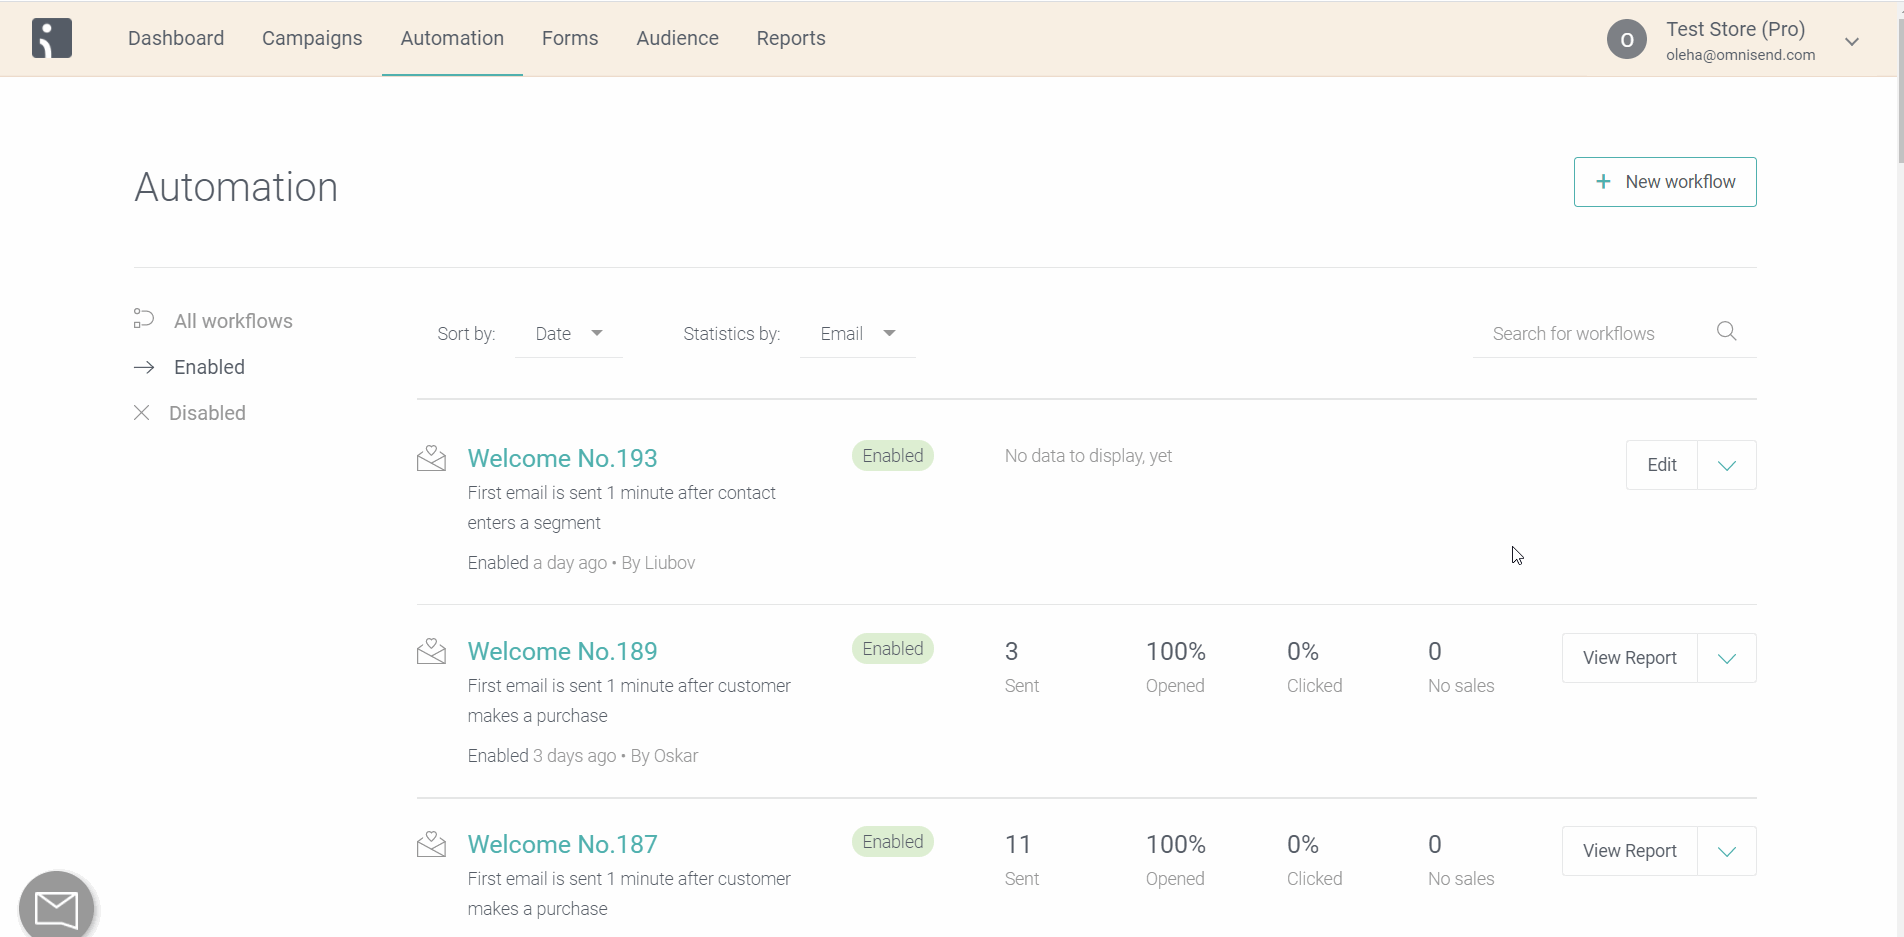Click the search magnifier icon
Screen dimensions: 1904x937
[1726, 331]
